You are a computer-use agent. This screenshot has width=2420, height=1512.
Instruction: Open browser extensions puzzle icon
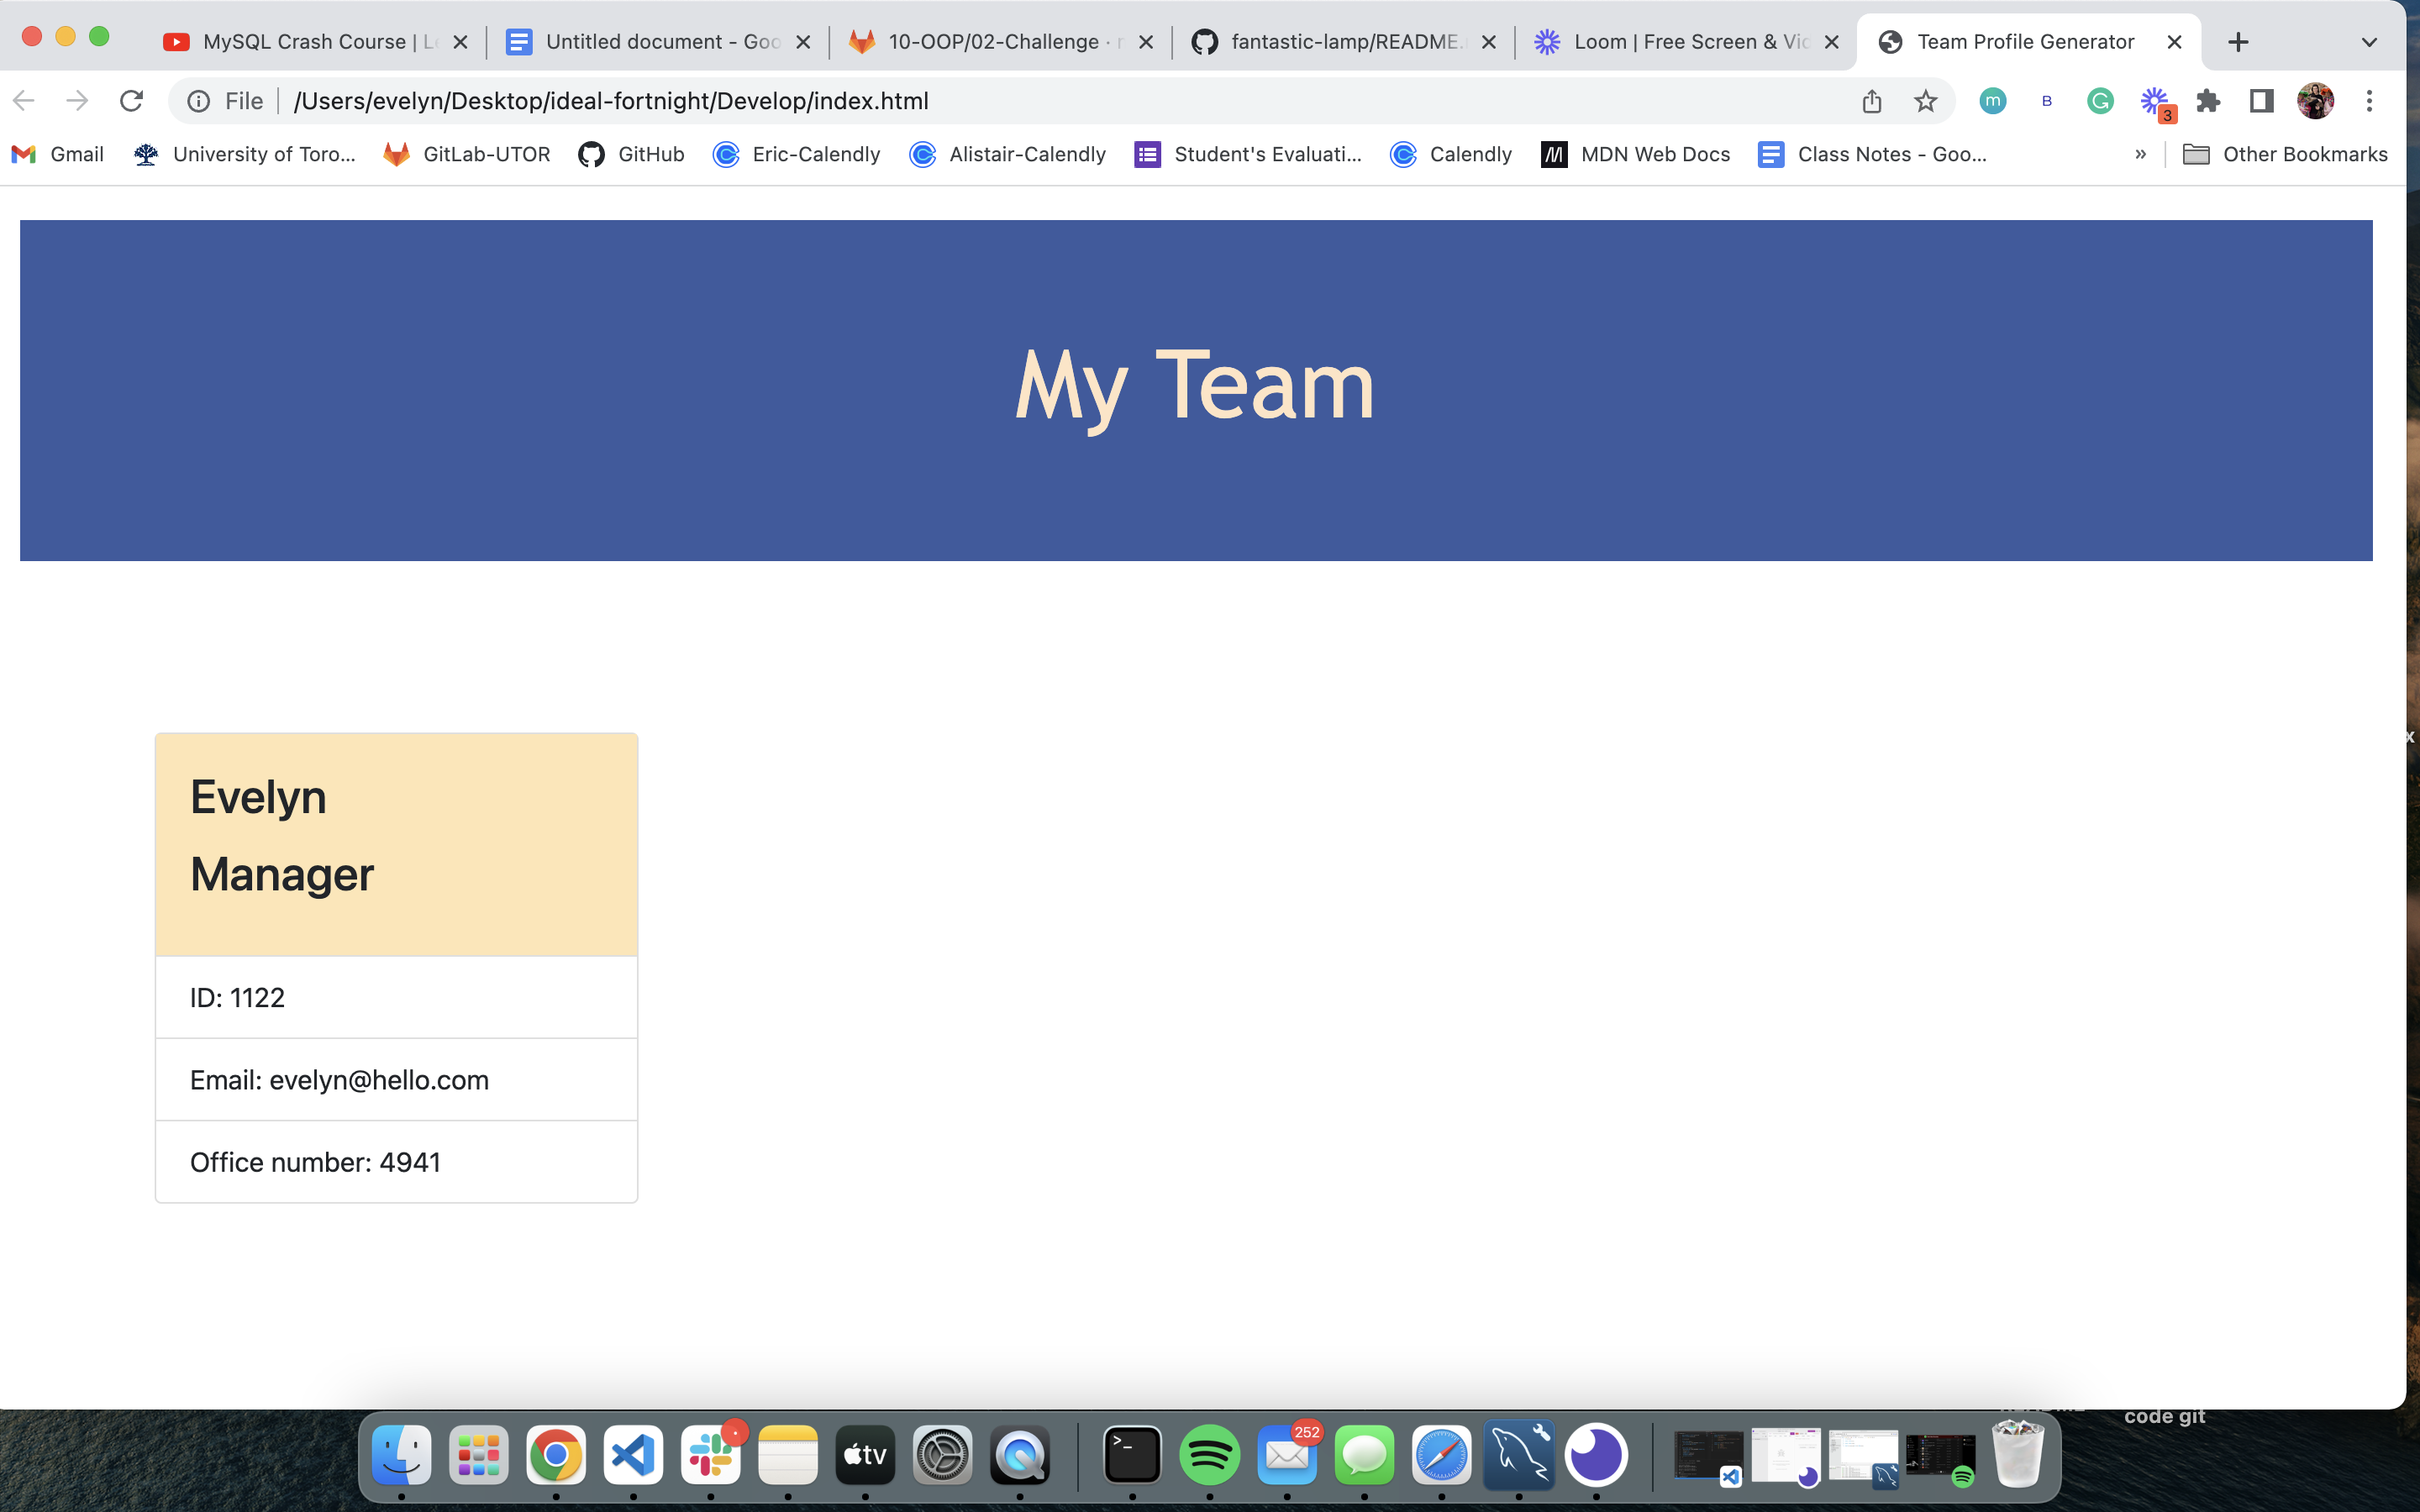coord(2206,101)
